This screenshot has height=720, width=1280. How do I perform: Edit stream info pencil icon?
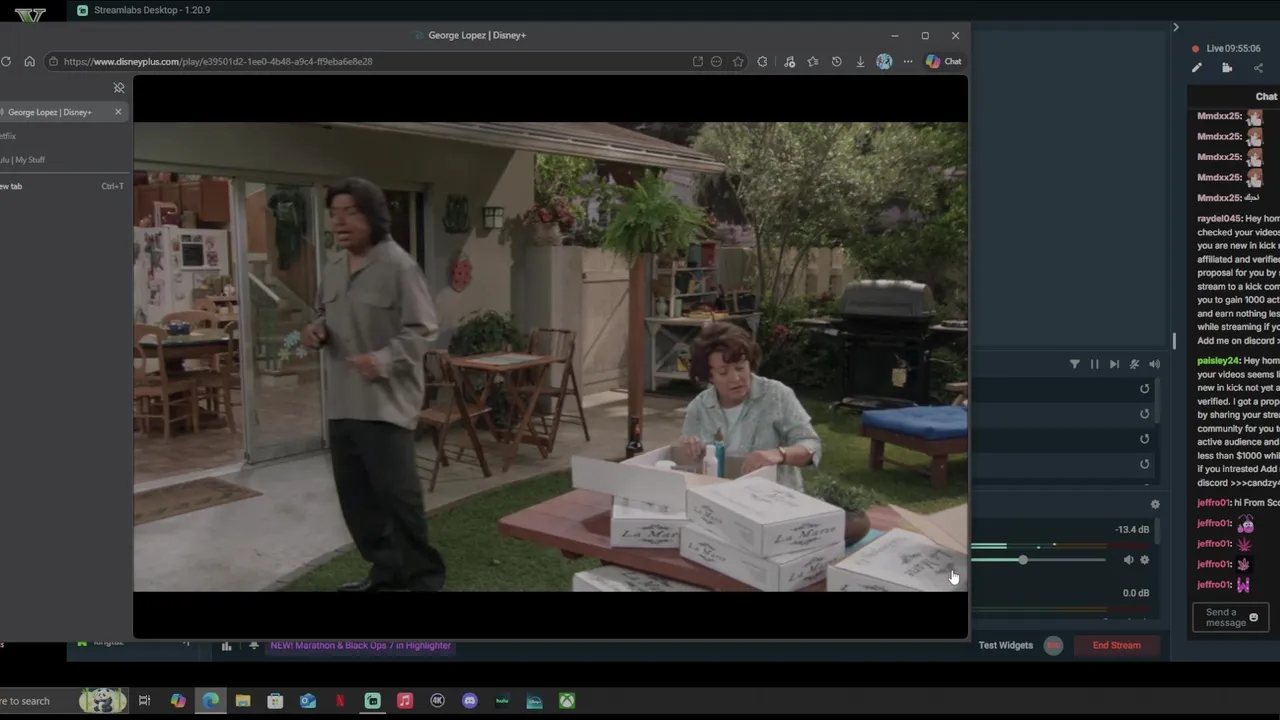pyautogui.click(x=1196, y=68)
